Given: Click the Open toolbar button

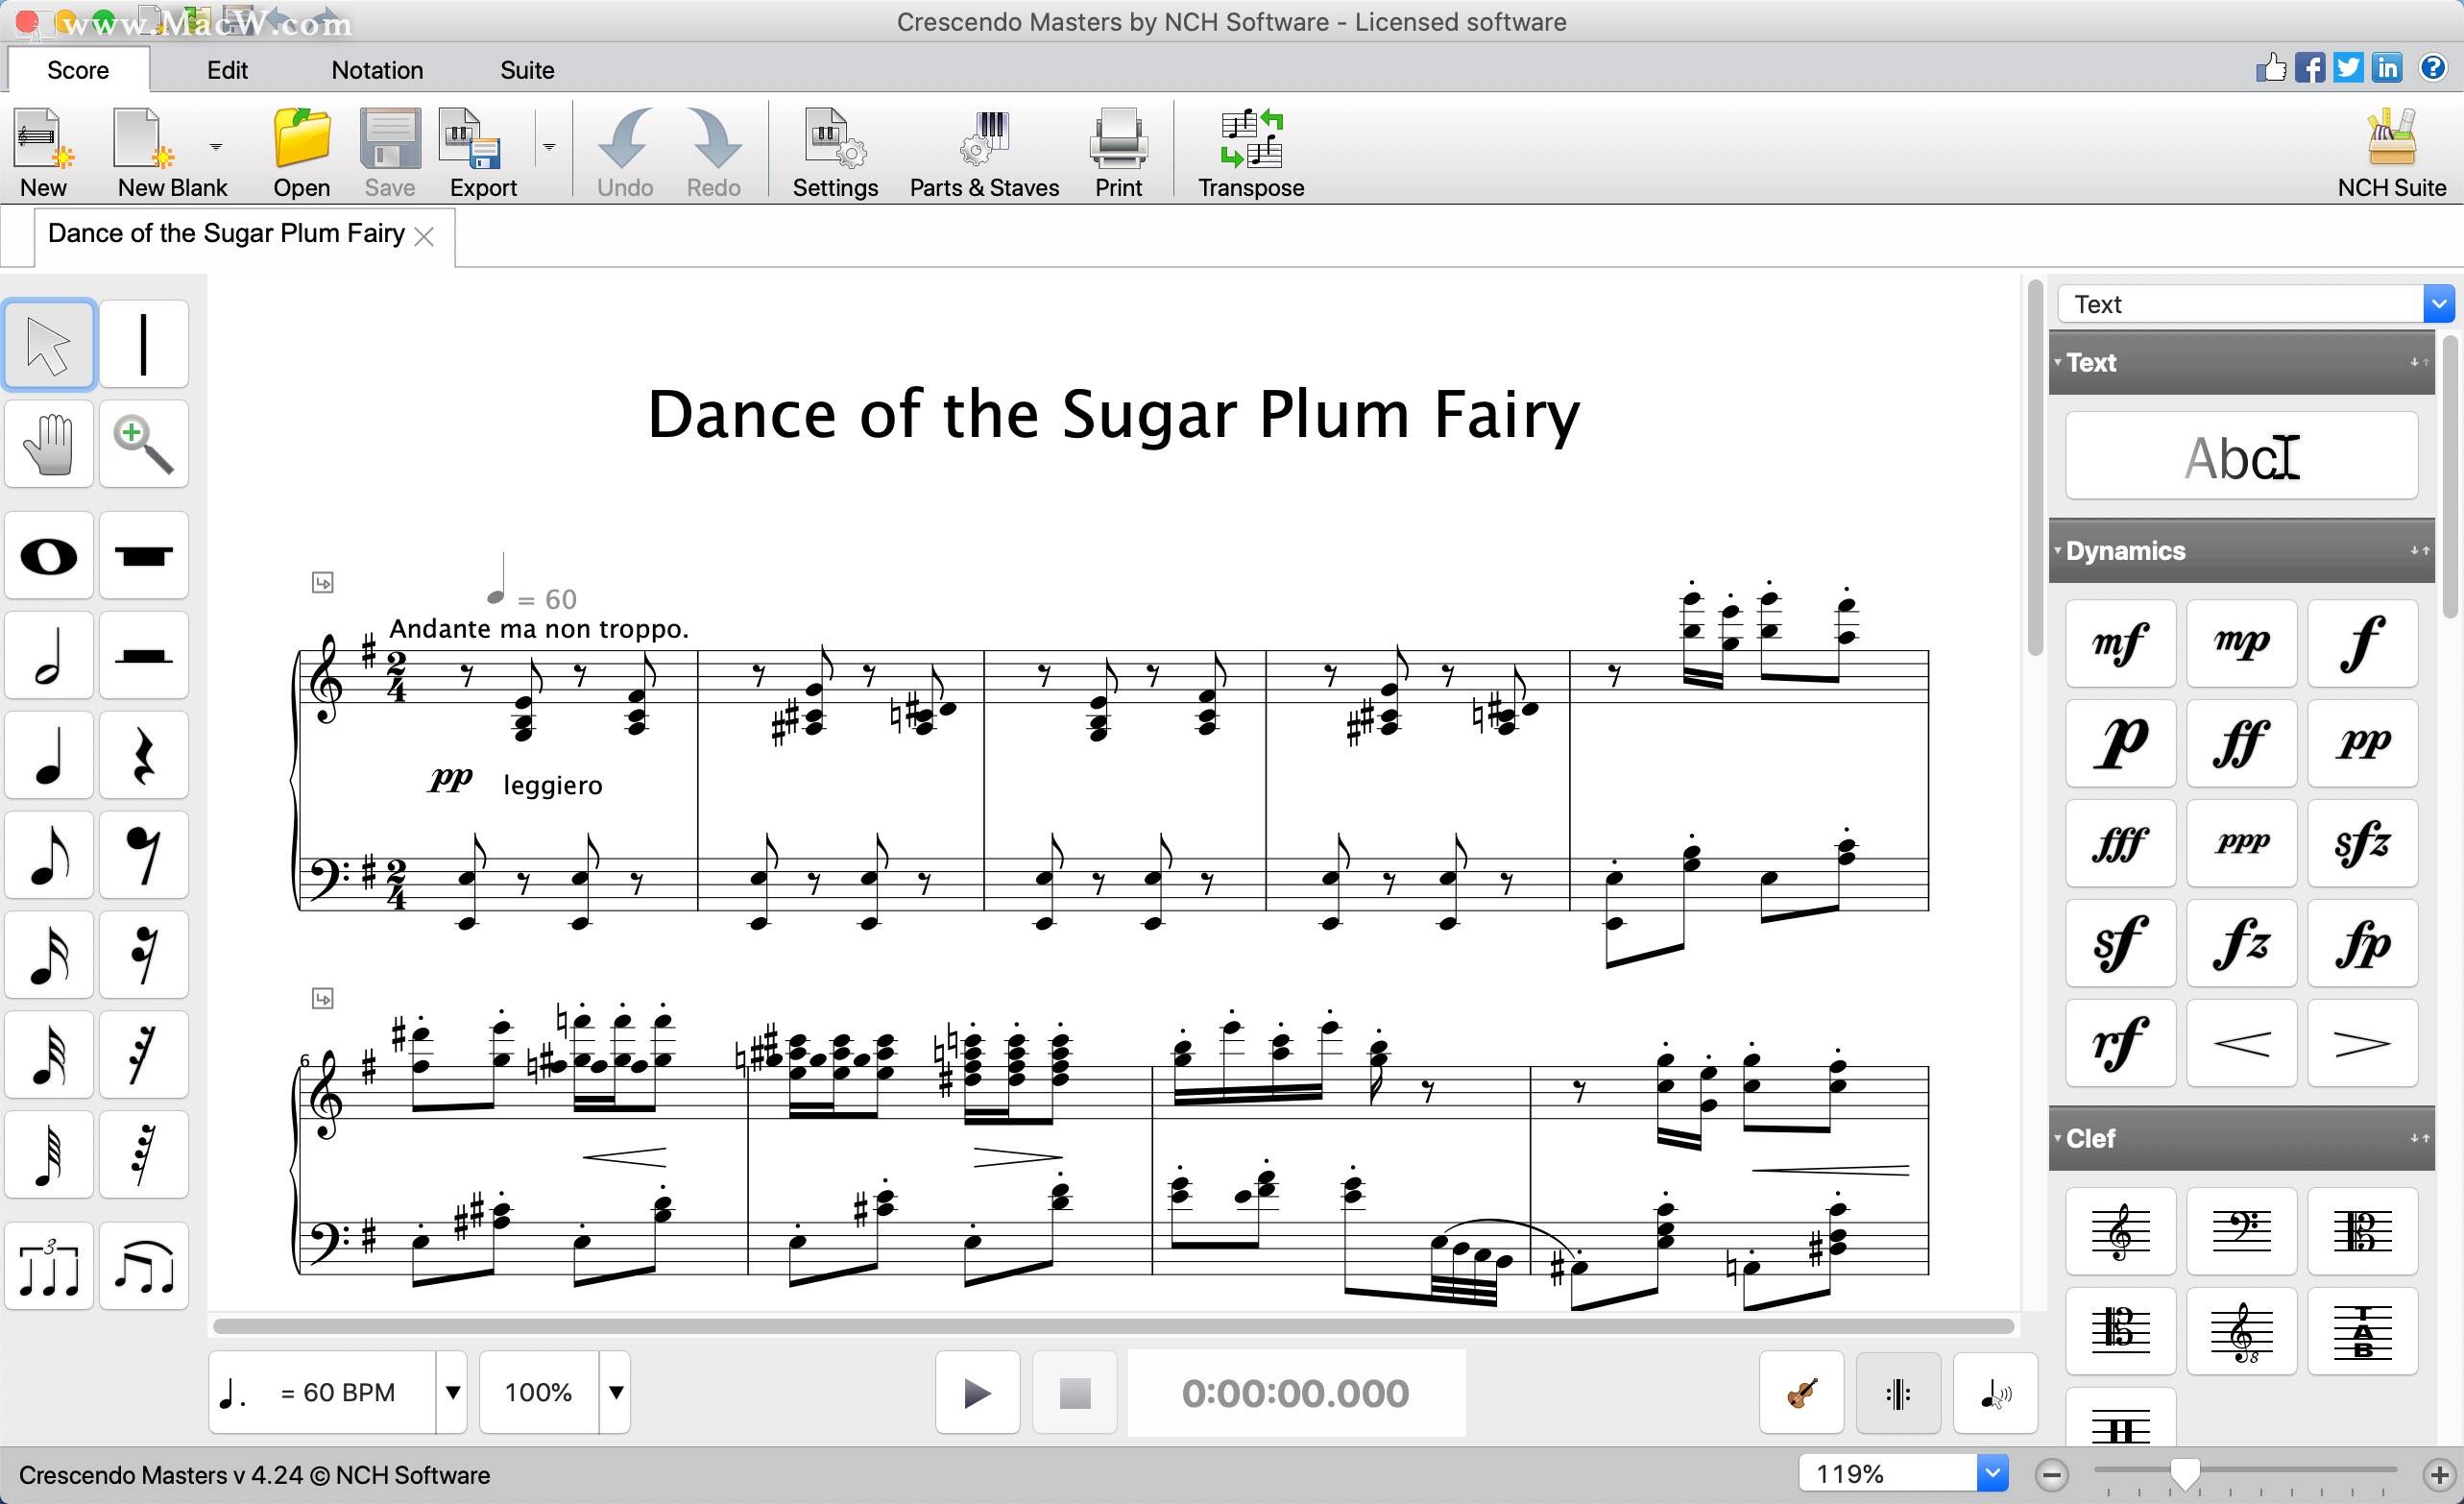Looking at the screenshot, I should point(301,152).
